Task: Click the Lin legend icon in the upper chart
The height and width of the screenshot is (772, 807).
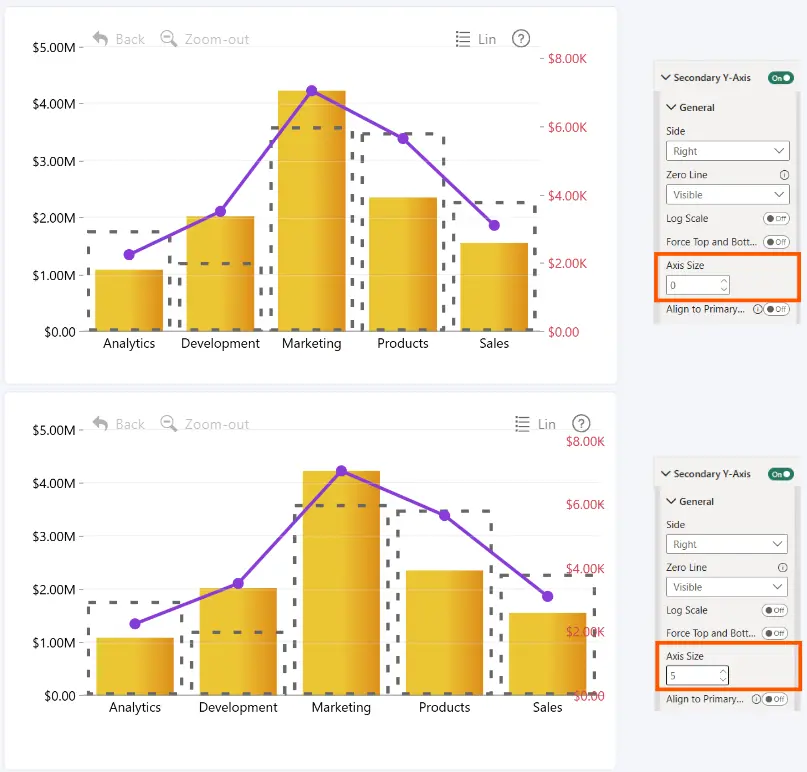Action: pyautogui.click(x=463, y=39)
